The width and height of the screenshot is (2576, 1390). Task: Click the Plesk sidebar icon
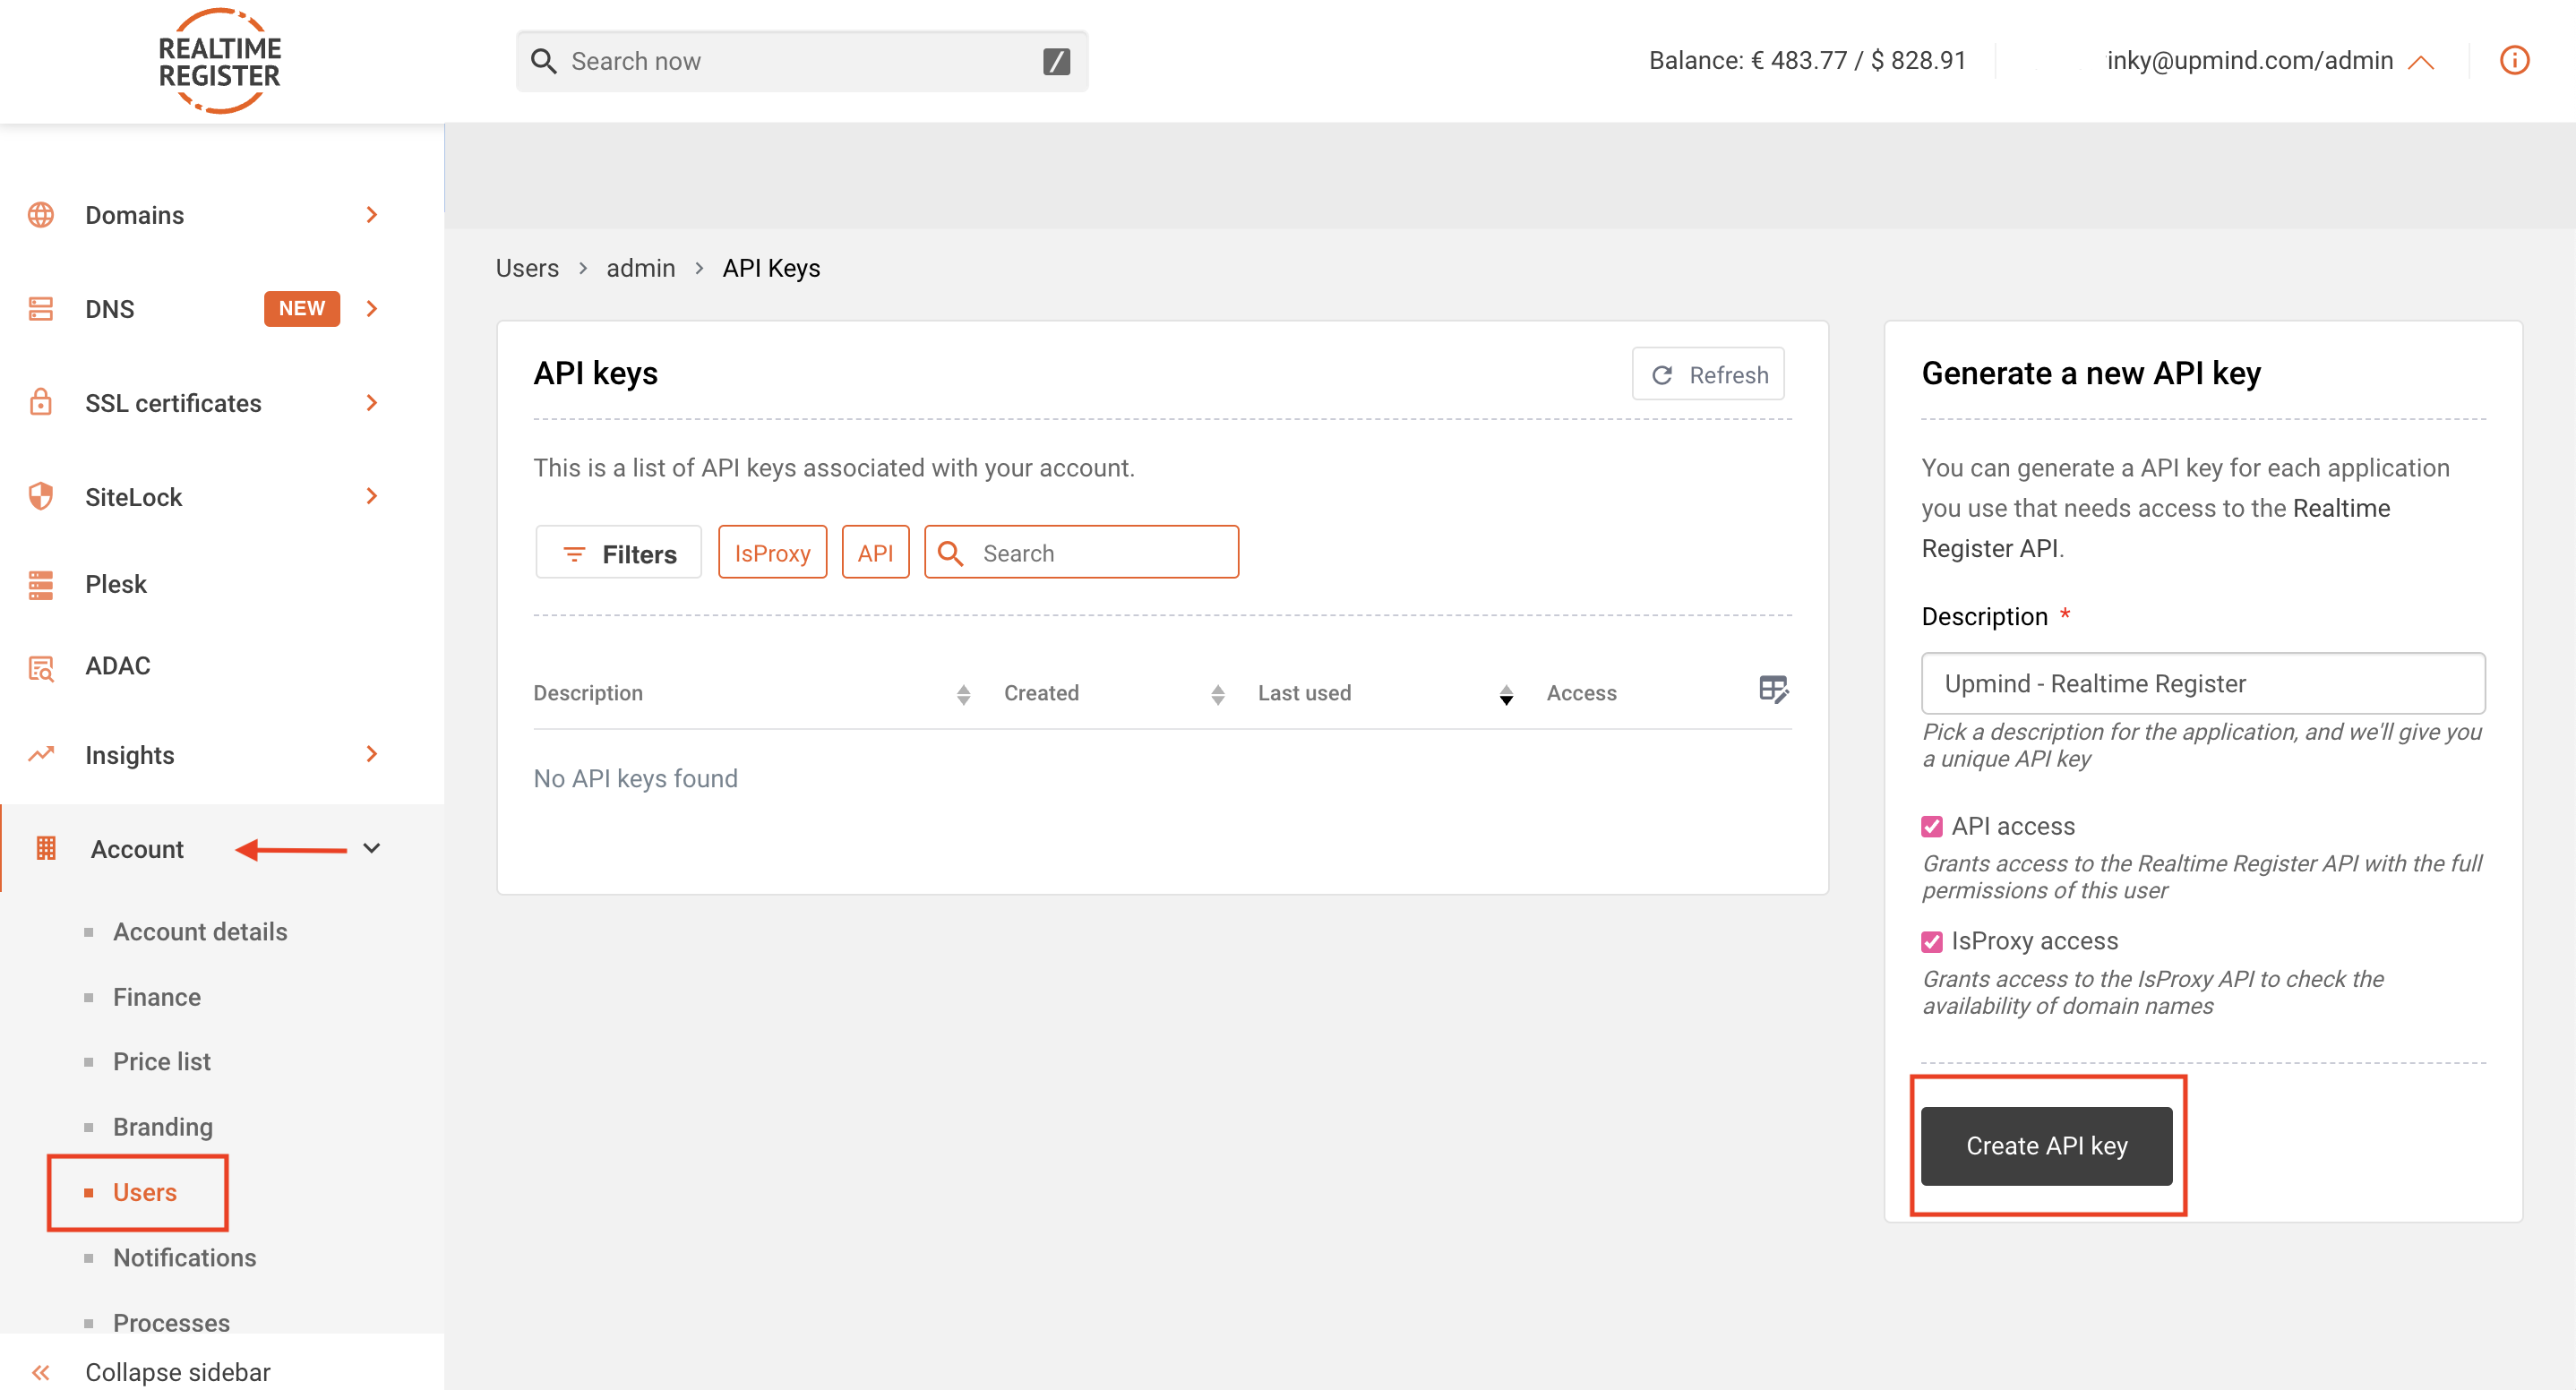(x=41, y=582)
